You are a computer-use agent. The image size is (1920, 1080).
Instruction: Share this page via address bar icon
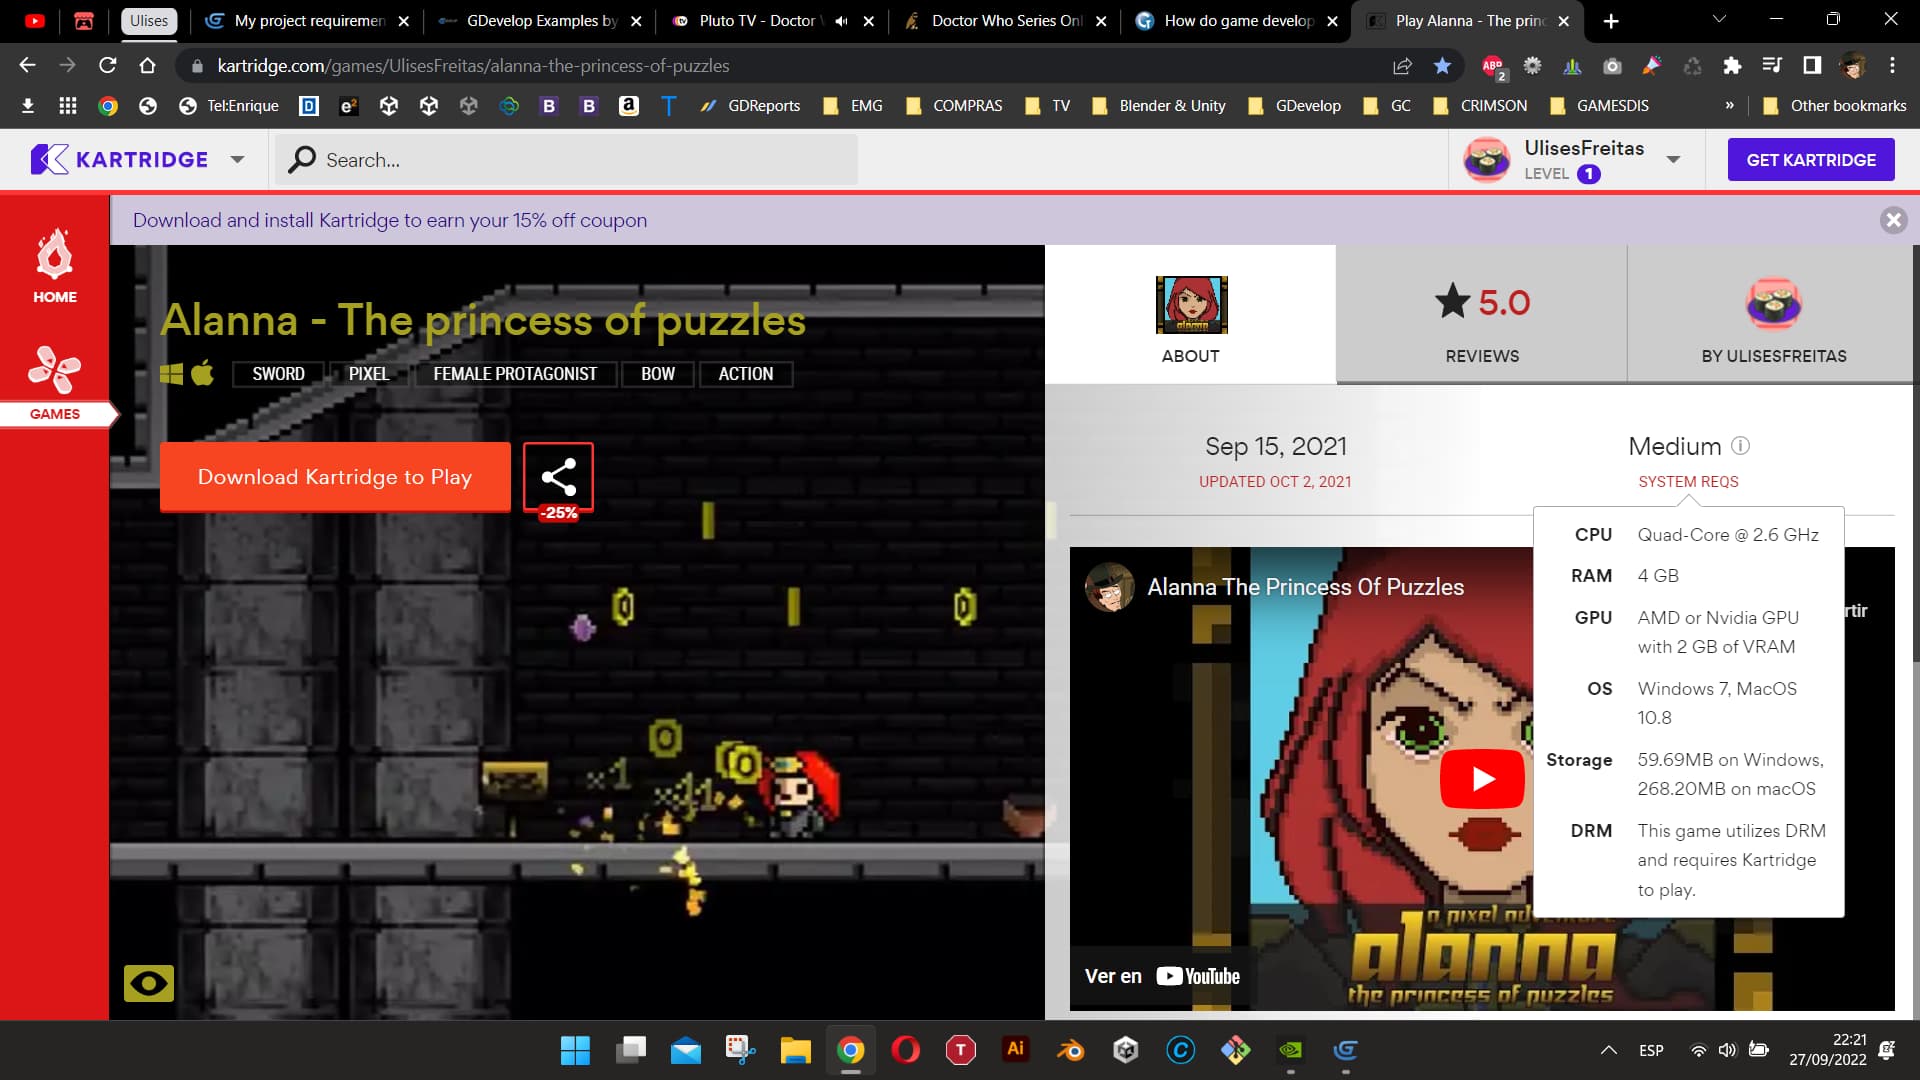click(1402, 65)
